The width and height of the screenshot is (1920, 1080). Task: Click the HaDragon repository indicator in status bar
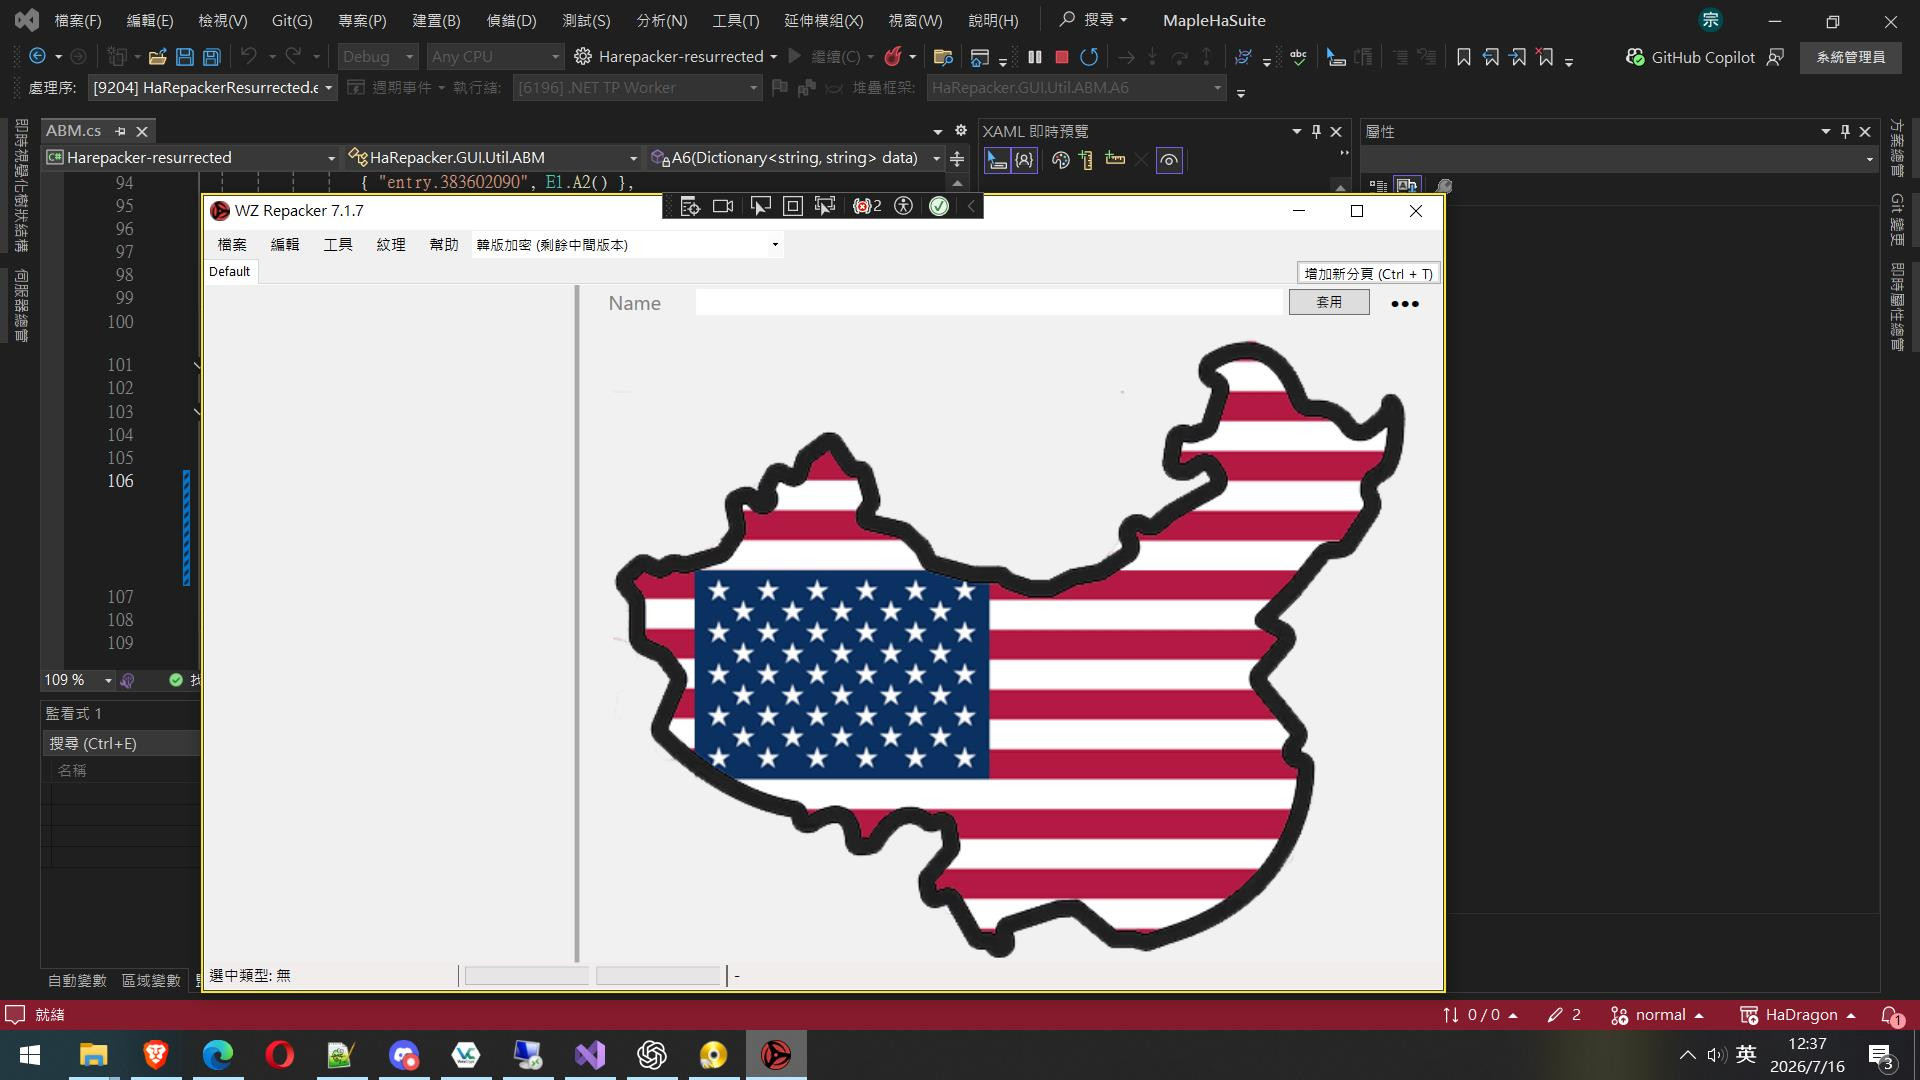(x=1799, y=1015)
